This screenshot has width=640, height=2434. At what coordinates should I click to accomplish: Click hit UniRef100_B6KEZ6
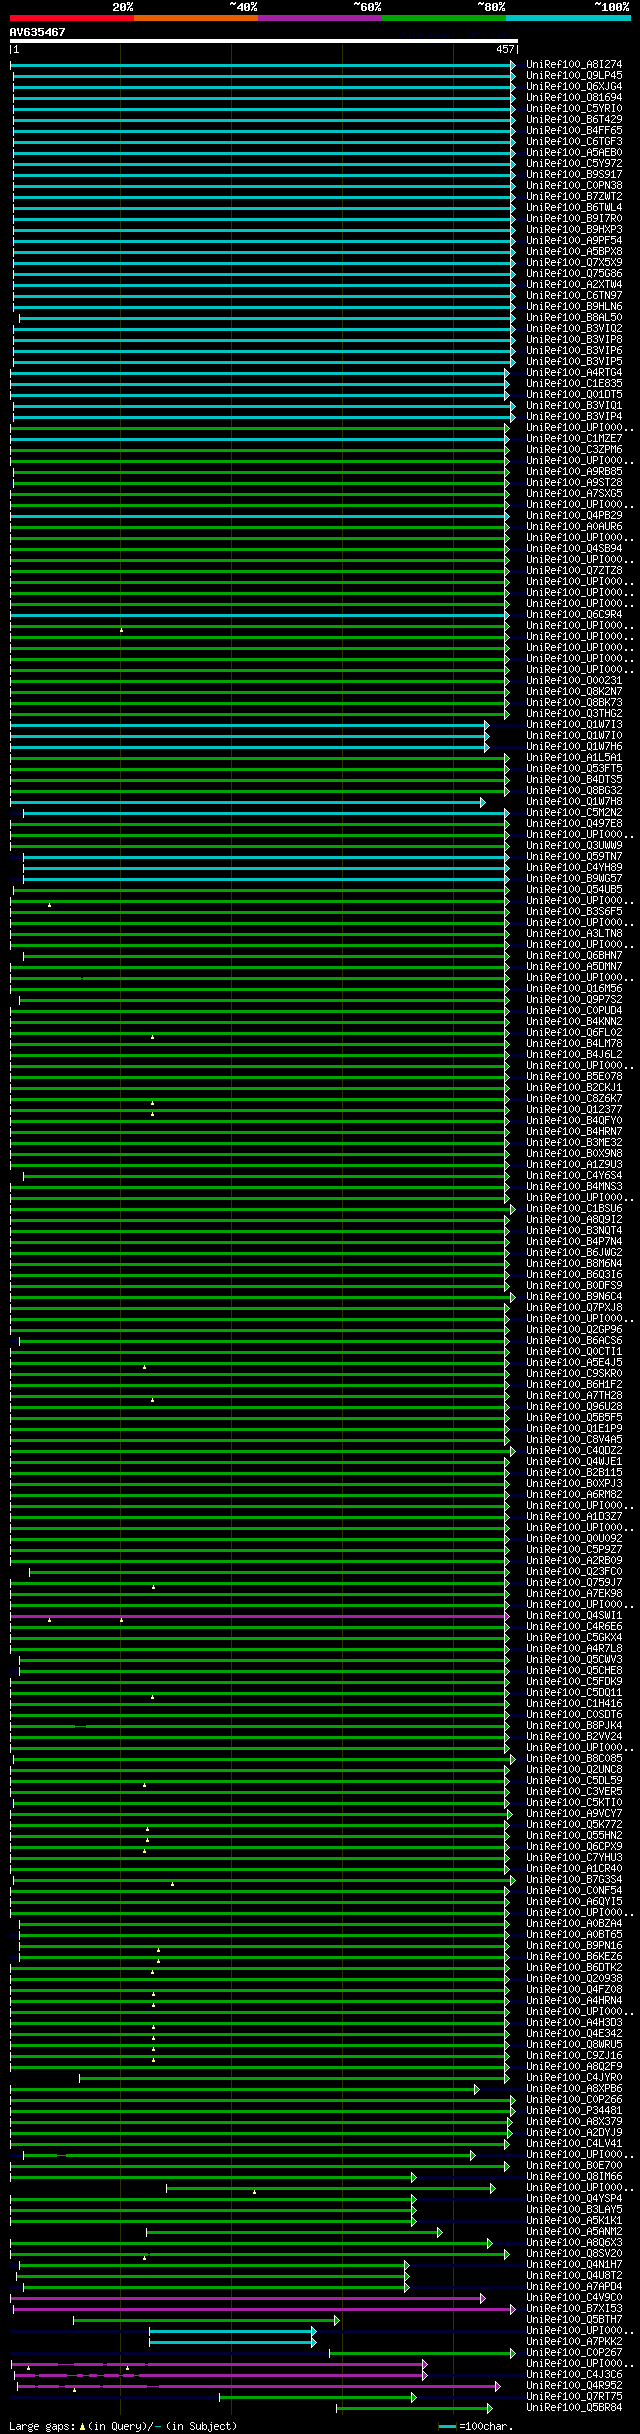point(574,1956)
